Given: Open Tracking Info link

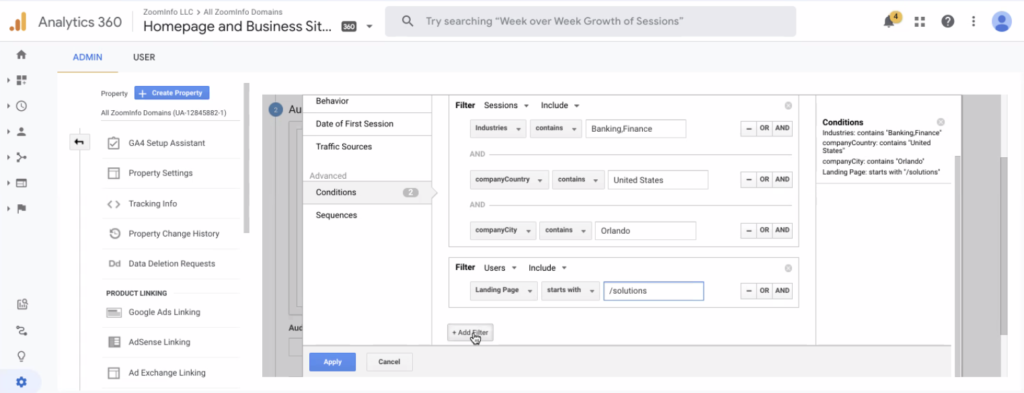Looking at the screenshot, I should click(x=153, y=204).
